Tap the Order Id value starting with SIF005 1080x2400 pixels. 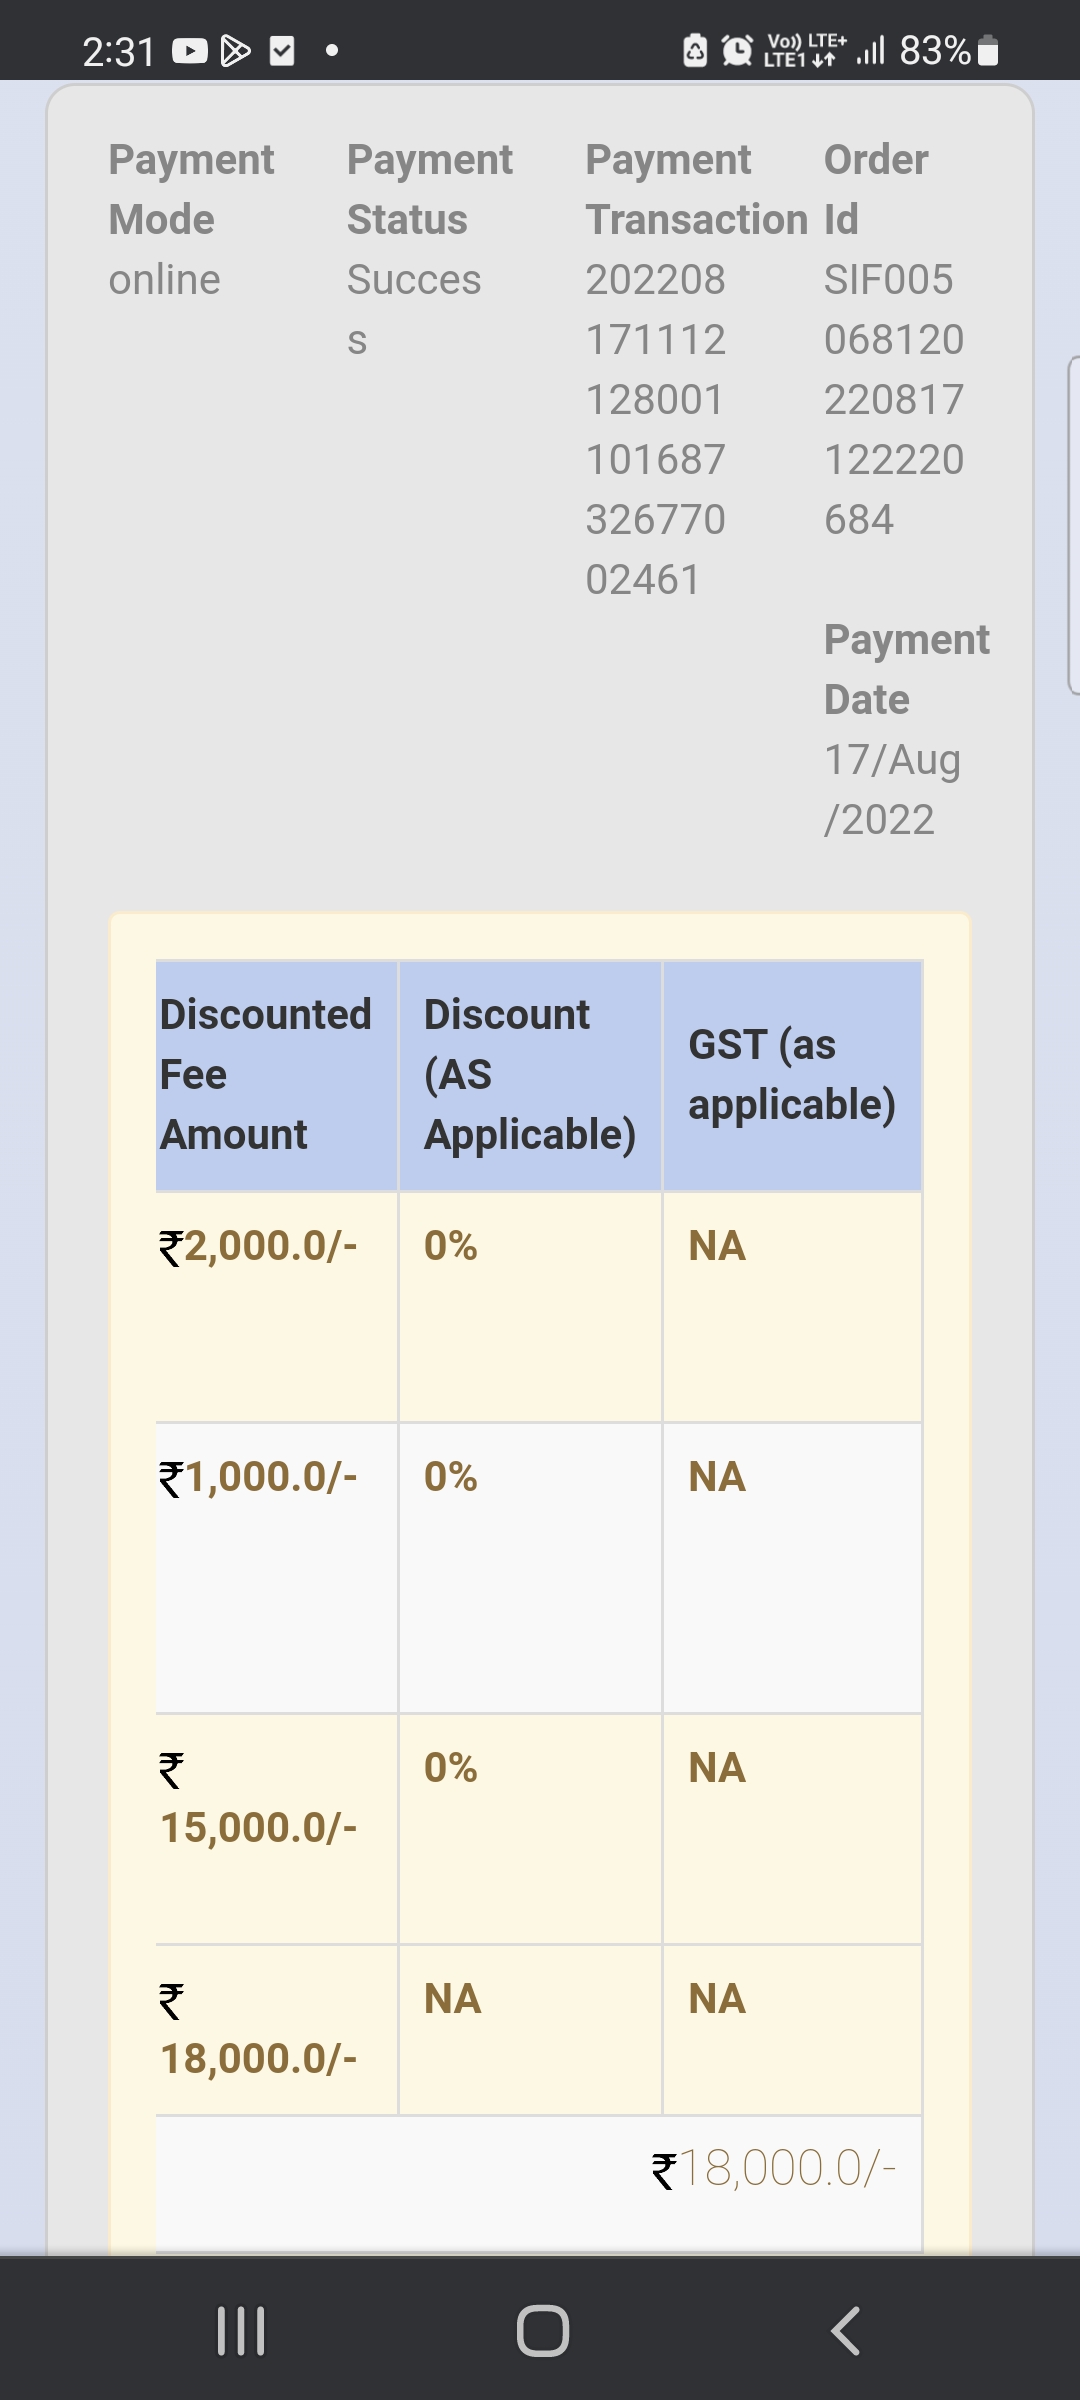[893, 400]
